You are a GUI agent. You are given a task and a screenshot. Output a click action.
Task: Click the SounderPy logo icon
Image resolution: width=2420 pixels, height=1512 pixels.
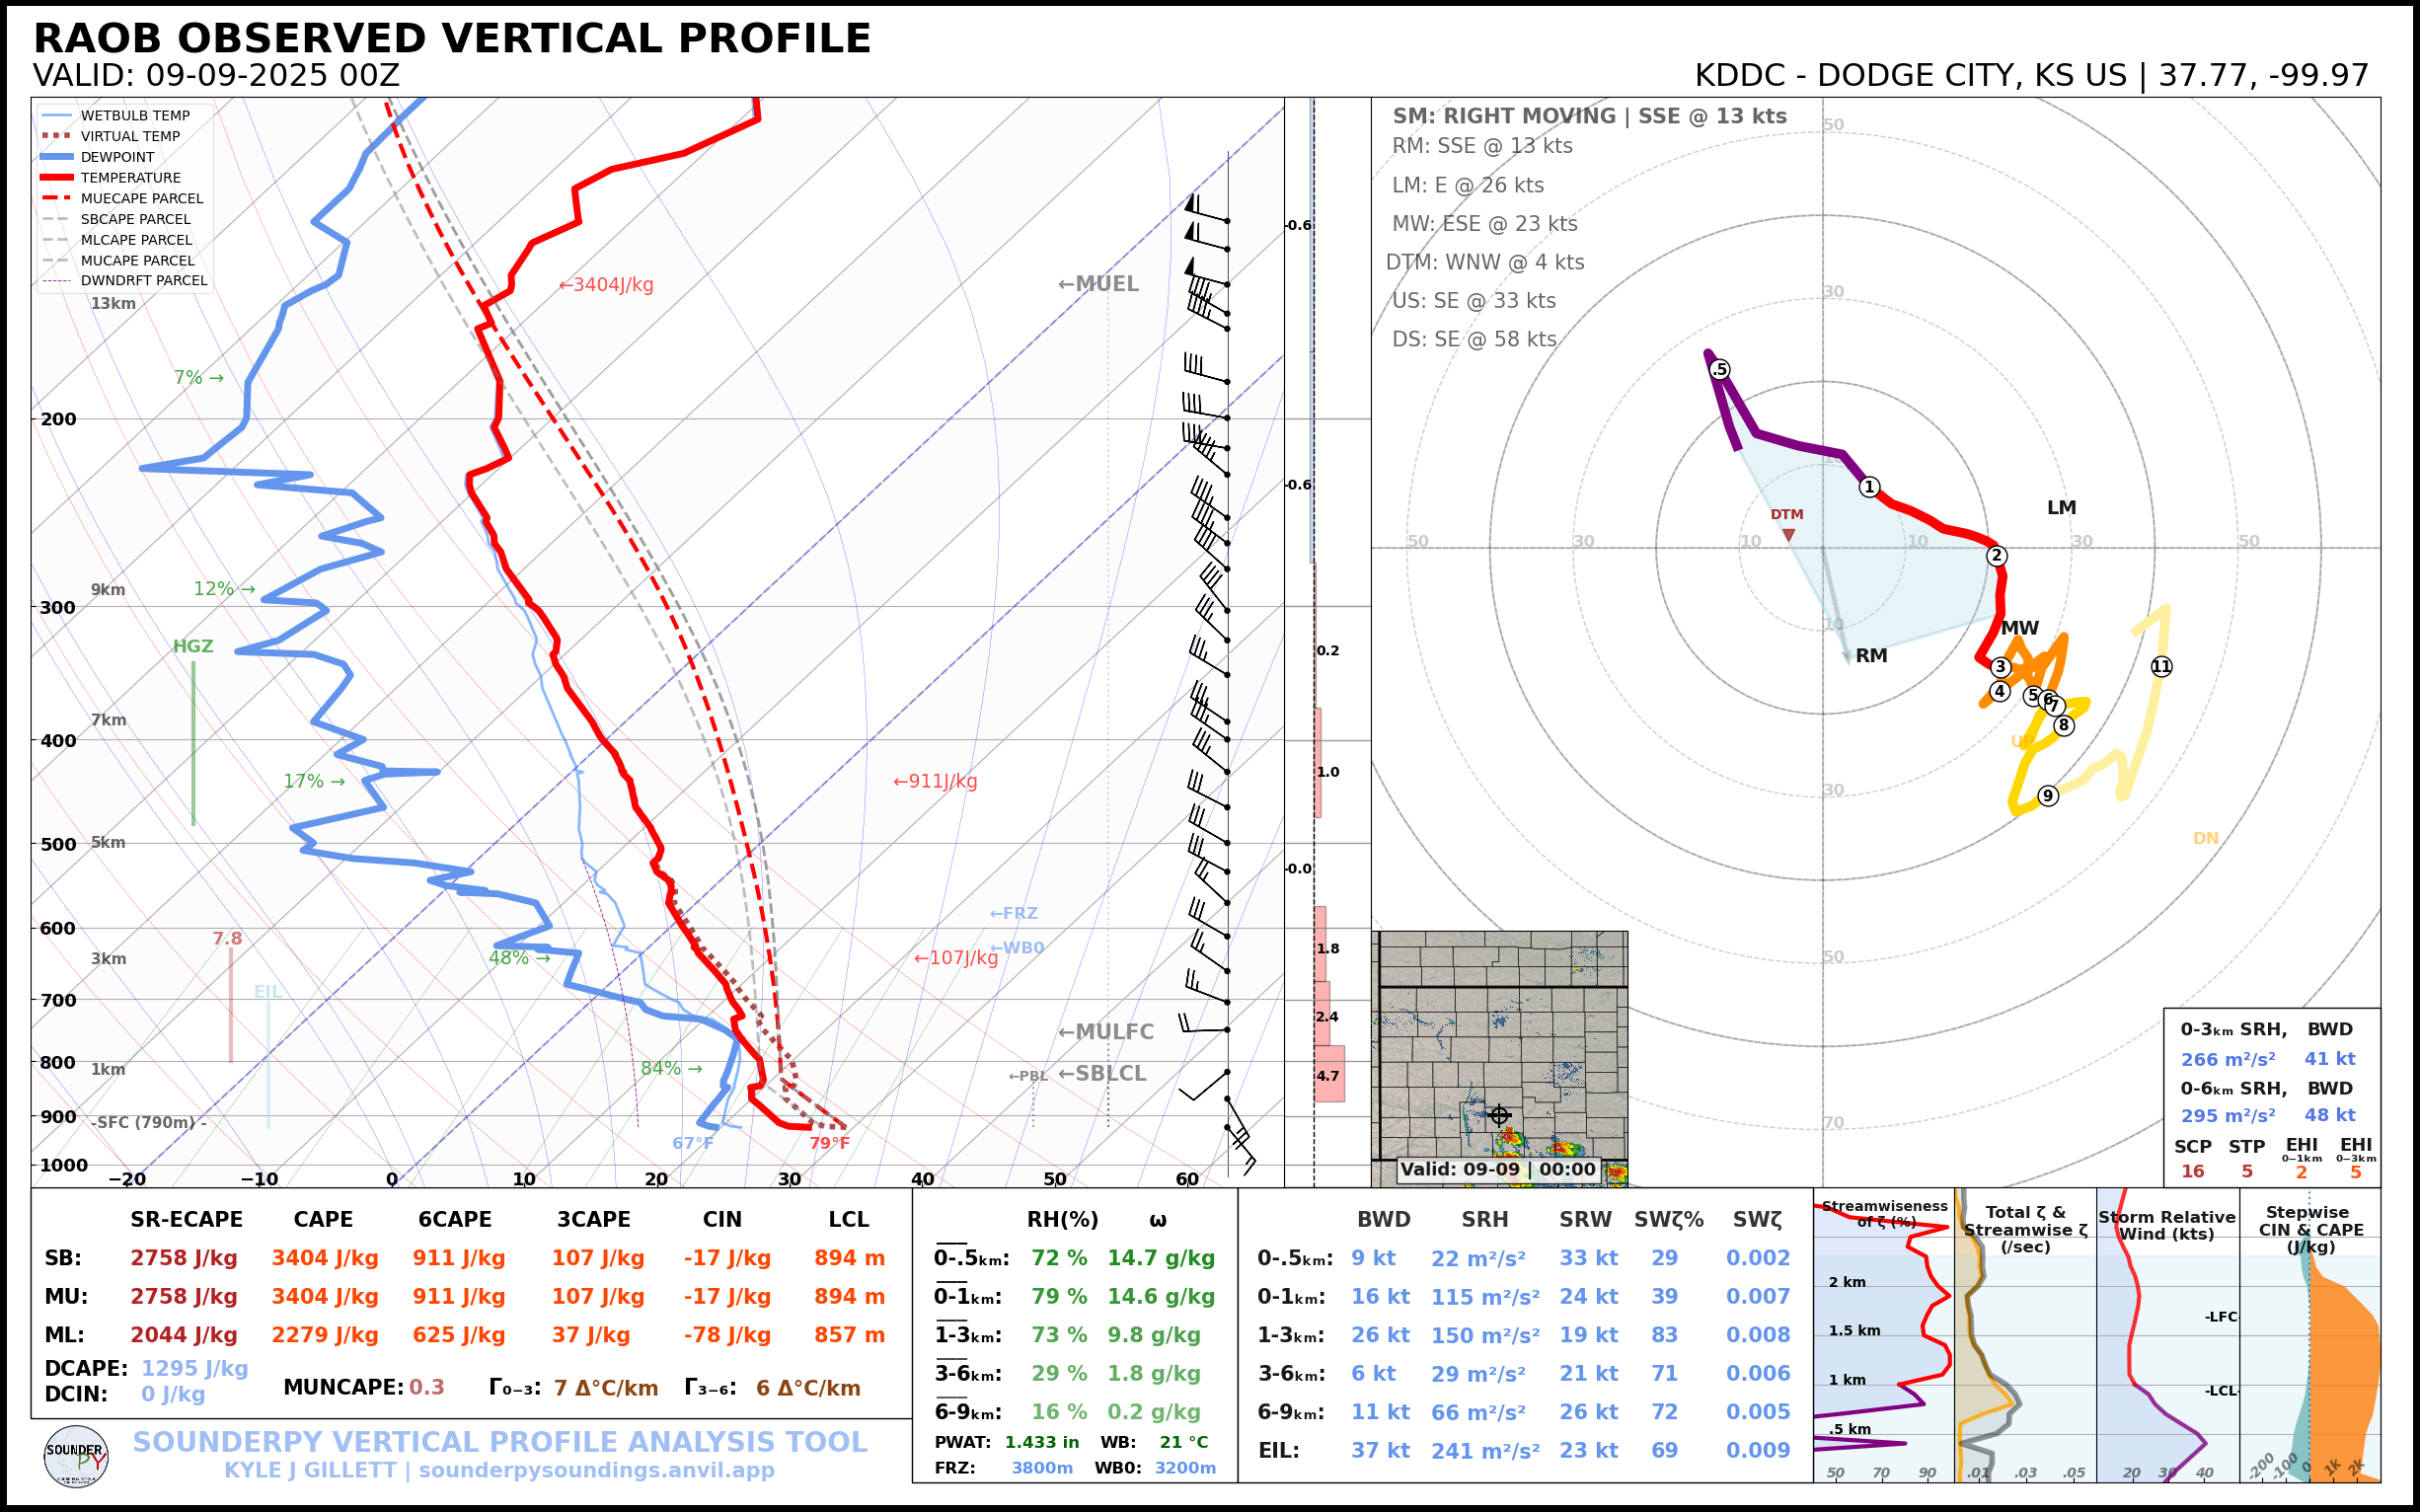click(76, 1457)
